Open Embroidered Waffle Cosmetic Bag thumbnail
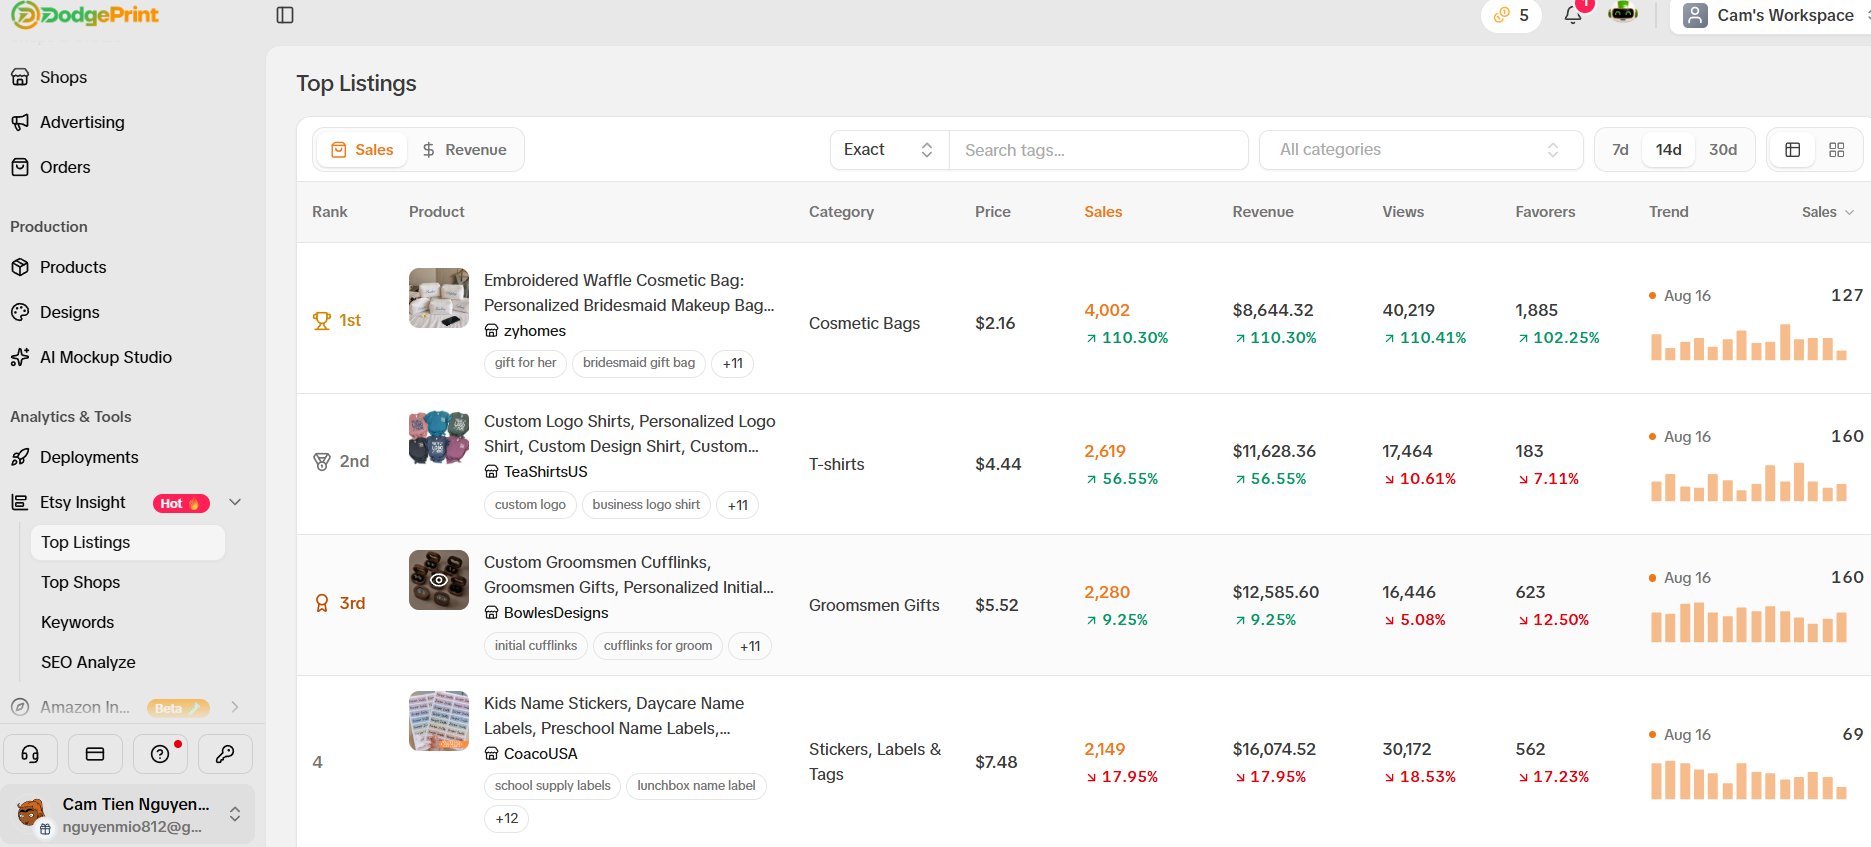This screenshot has width=1871, height=847. click(x=439, y=298)
